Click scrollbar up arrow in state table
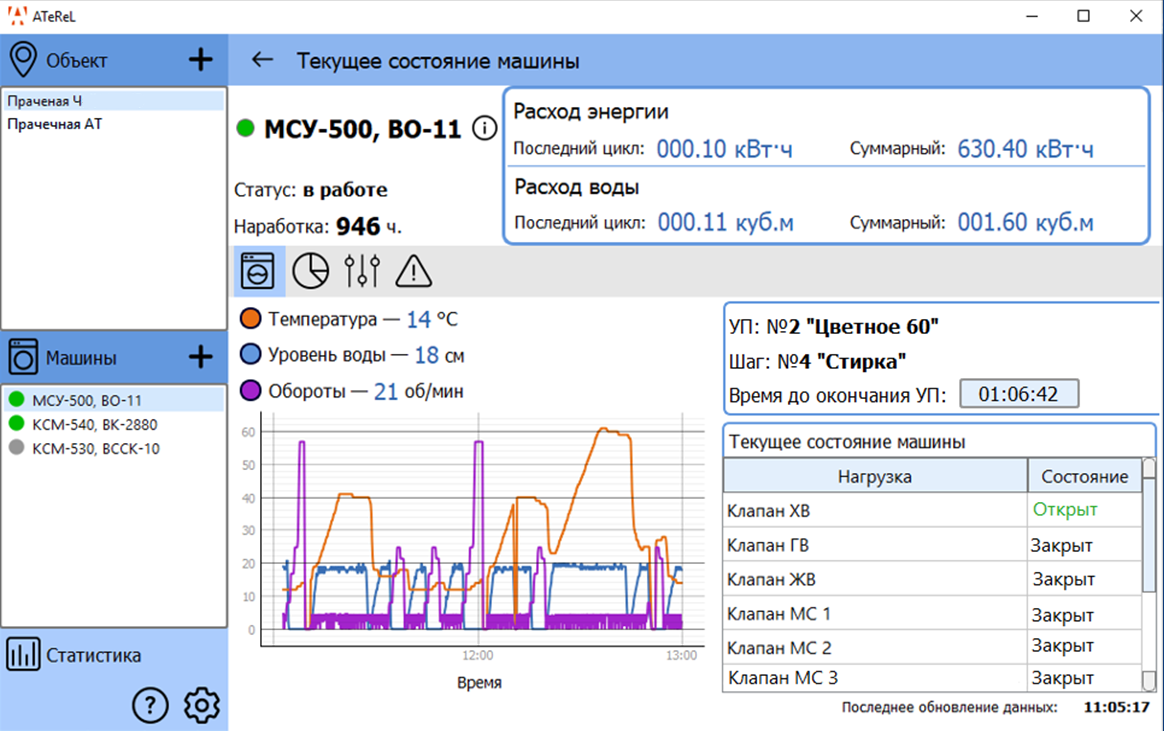 [x=1149, y=468]
